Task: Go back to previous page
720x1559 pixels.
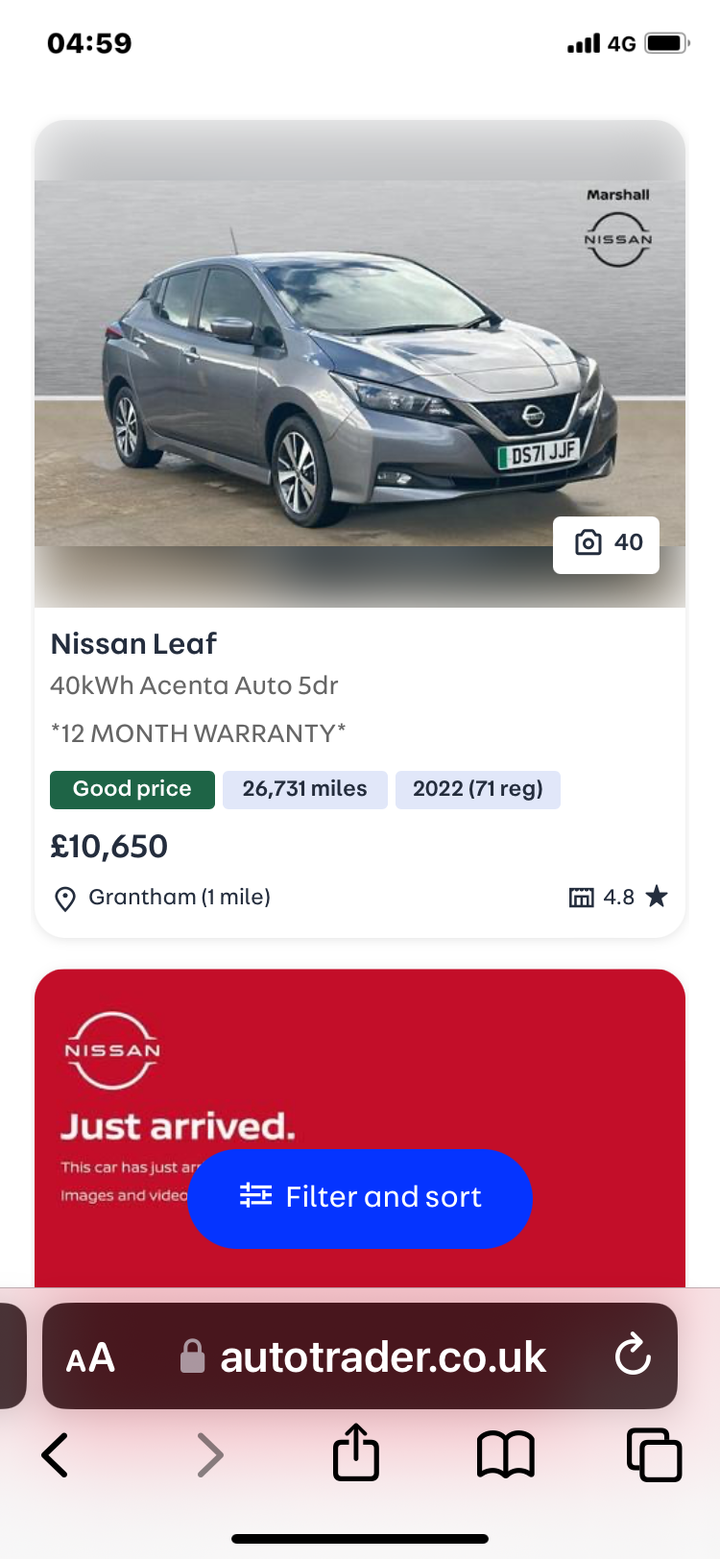Action: (x=56, y=1454)
